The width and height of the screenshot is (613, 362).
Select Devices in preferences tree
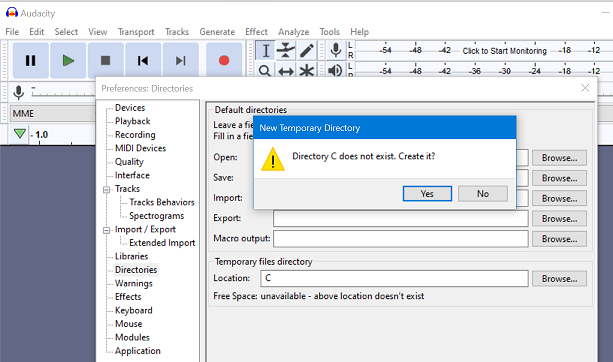pyautogui.click(x=130, y=108)
